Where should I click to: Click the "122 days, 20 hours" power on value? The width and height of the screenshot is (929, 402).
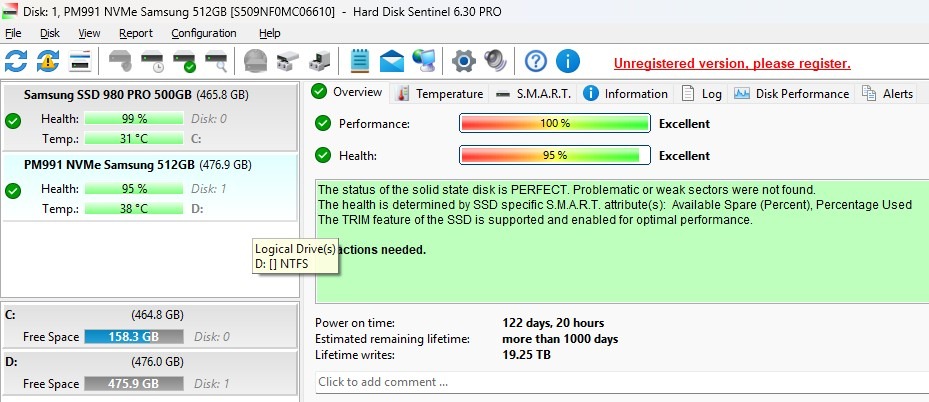[553, 323]
